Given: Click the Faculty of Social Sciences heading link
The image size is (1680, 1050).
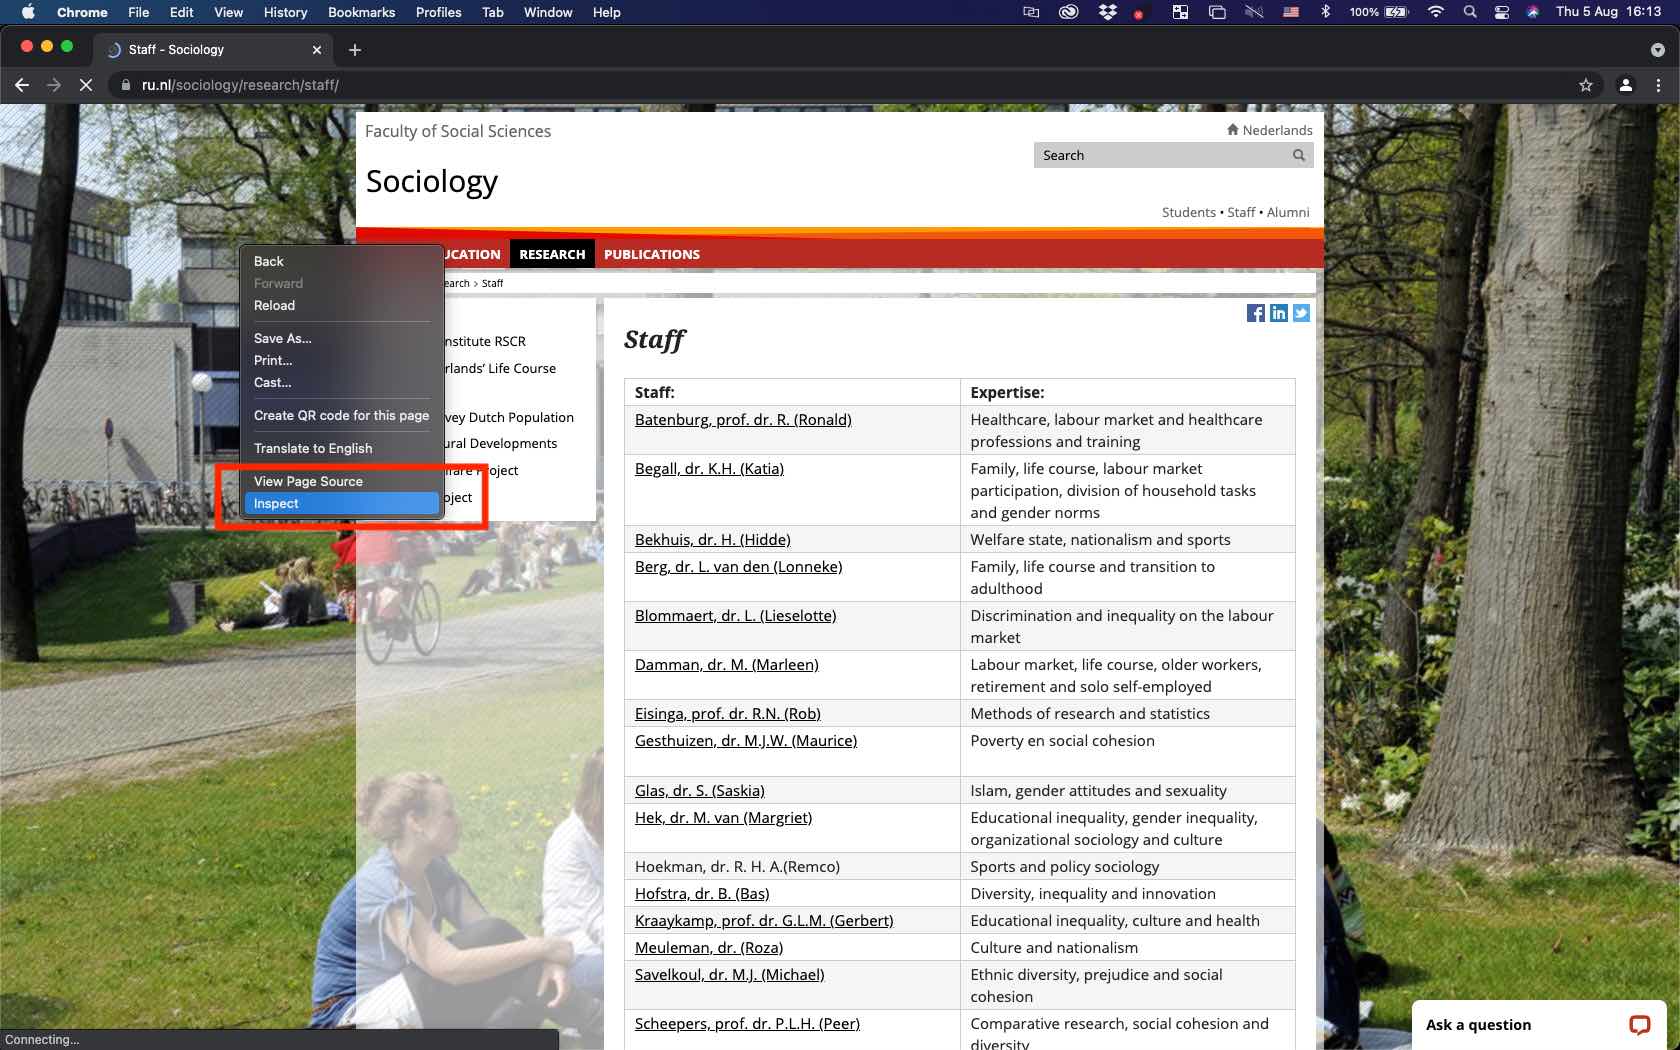Looking at the screenshot, I should coord(458,131).
